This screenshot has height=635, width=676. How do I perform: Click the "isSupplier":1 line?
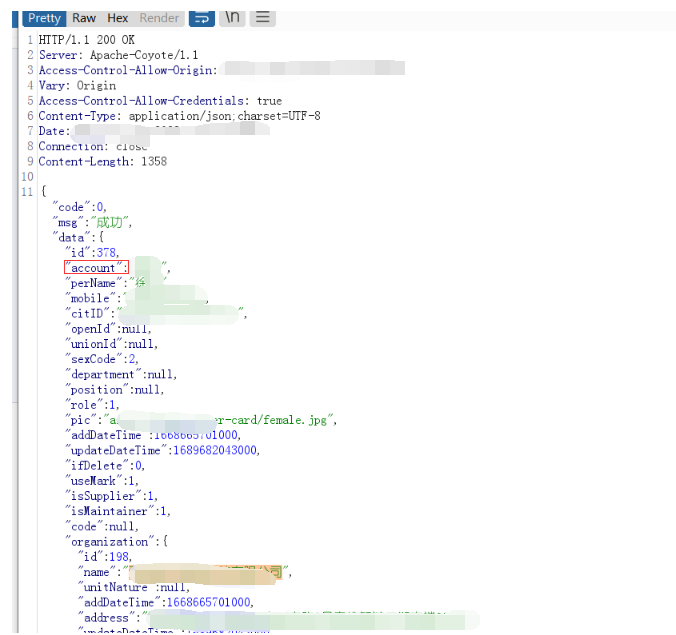(111, 496)
